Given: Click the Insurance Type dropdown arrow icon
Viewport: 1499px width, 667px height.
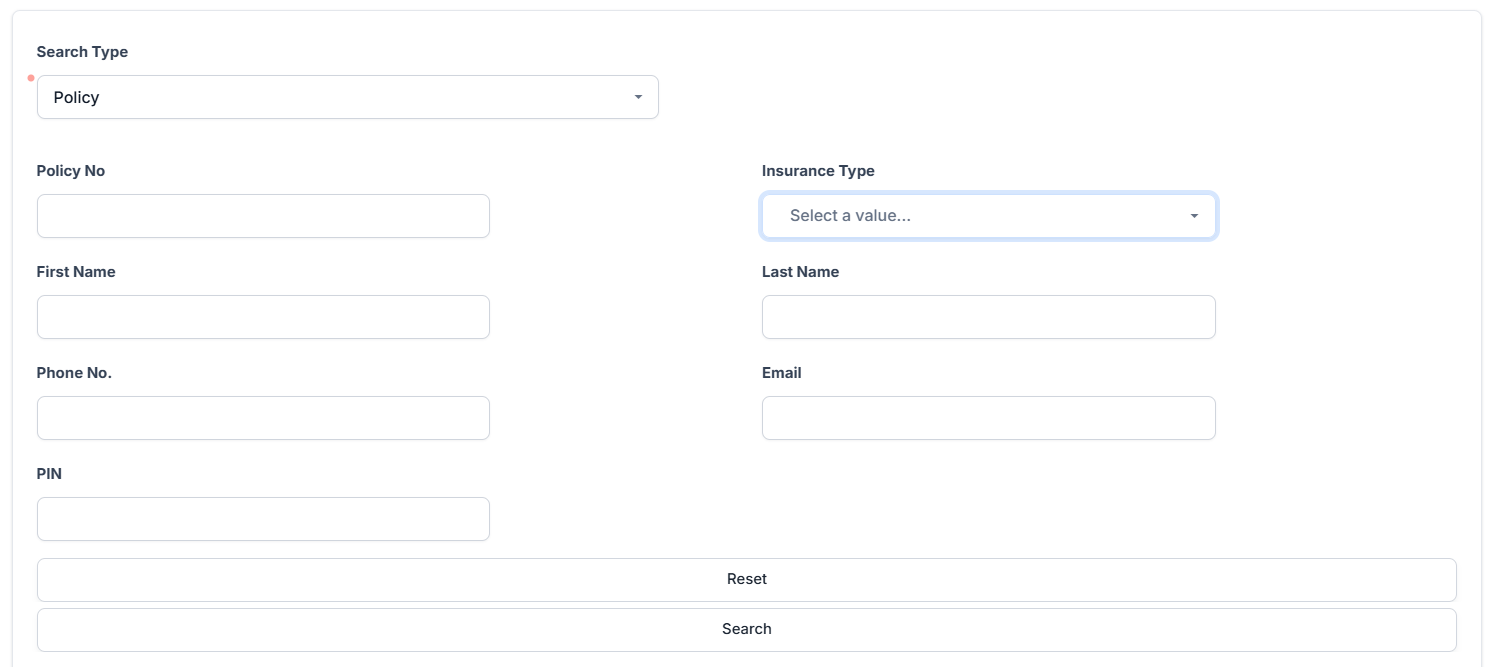Looking at the screenshot, I should point(1194,216).
